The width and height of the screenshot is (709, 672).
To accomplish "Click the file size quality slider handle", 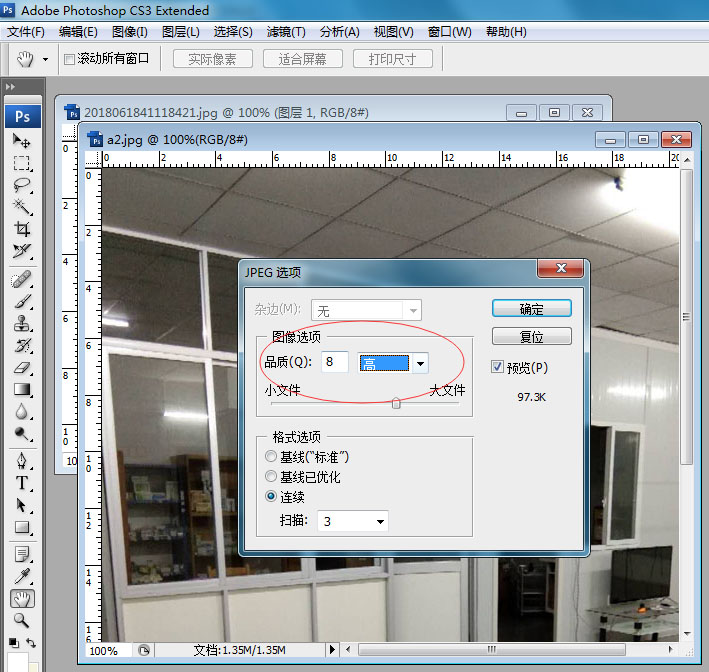I will click(x=396, y=403).
